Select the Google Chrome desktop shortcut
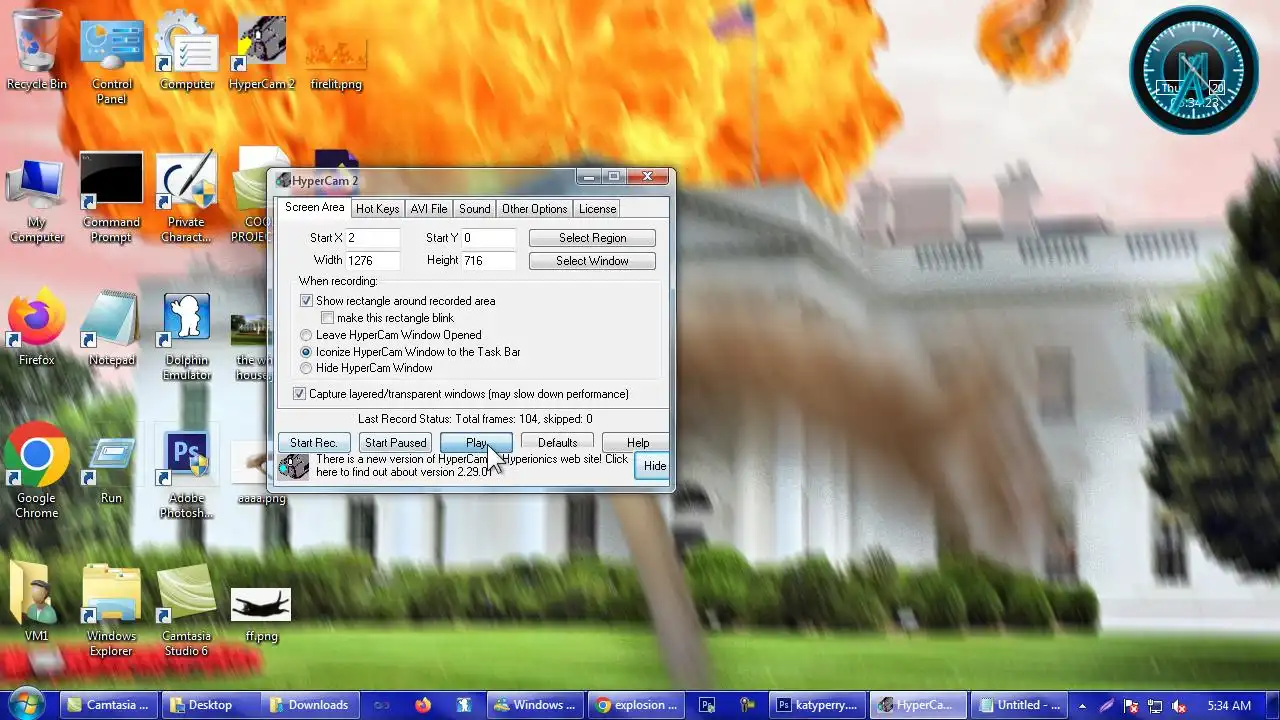Viewport: 1280px width, 720px height. click(x=37, y=472)
